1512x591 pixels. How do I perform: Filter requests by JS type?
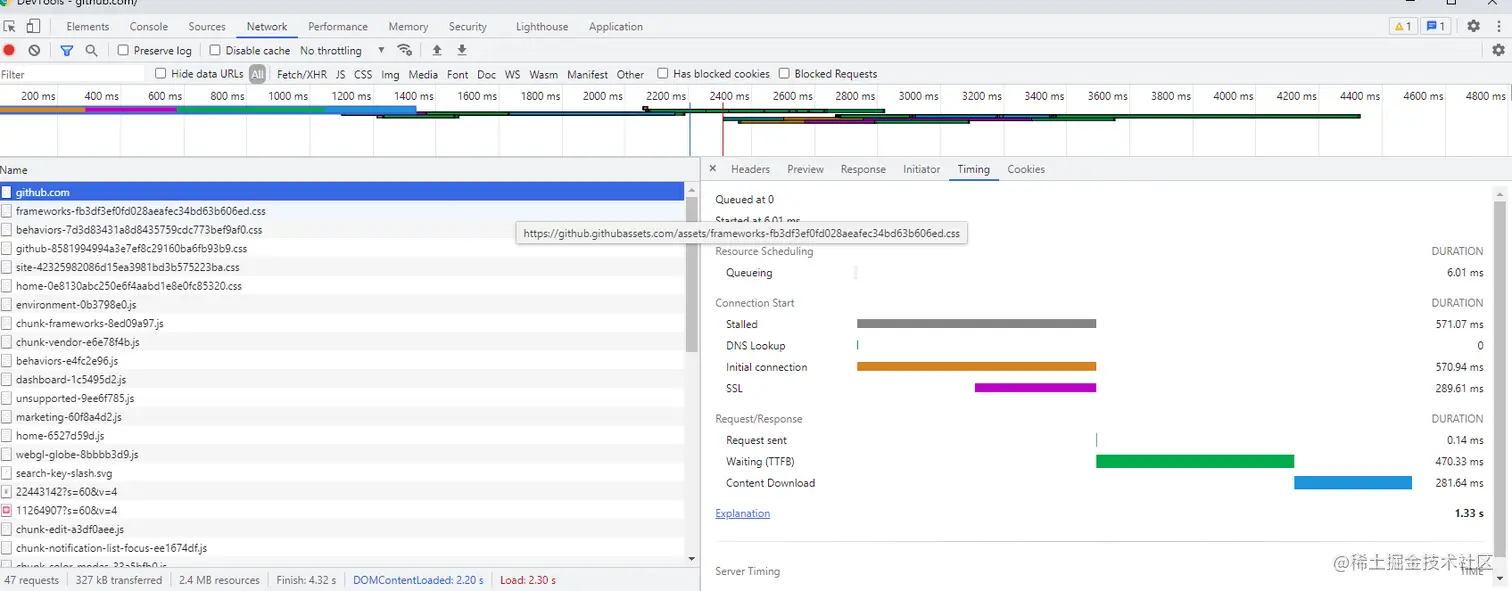[341, 74]
